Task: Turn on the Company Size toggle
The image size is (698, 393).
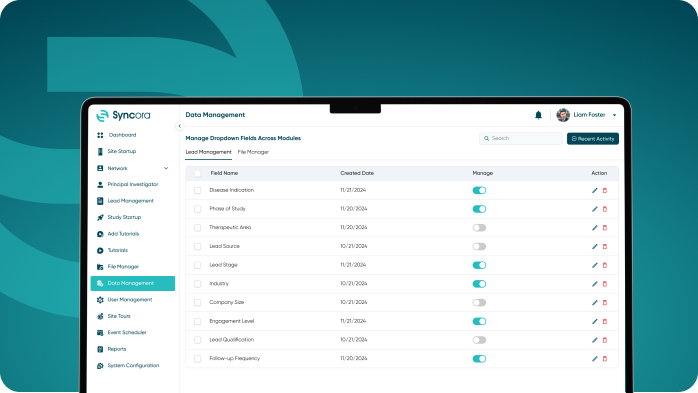Action: click(x=479, y=303)
